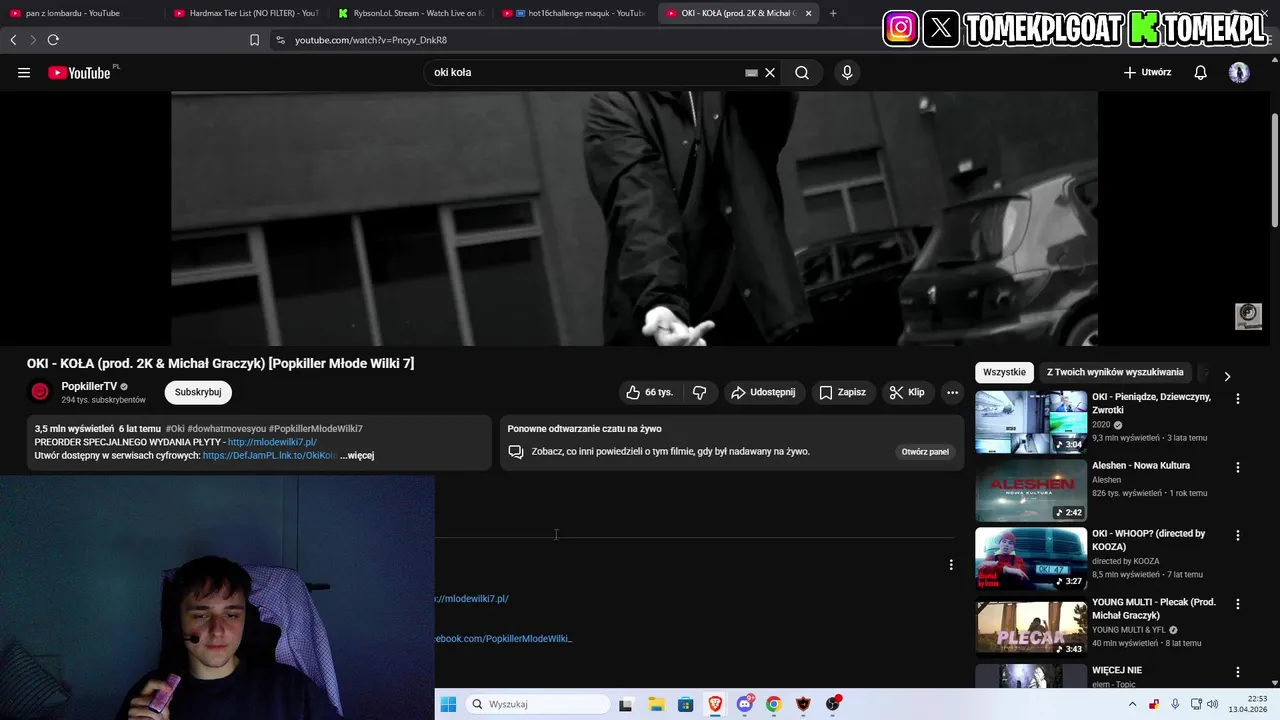Open the account avatar menu

click(1239, 72)
